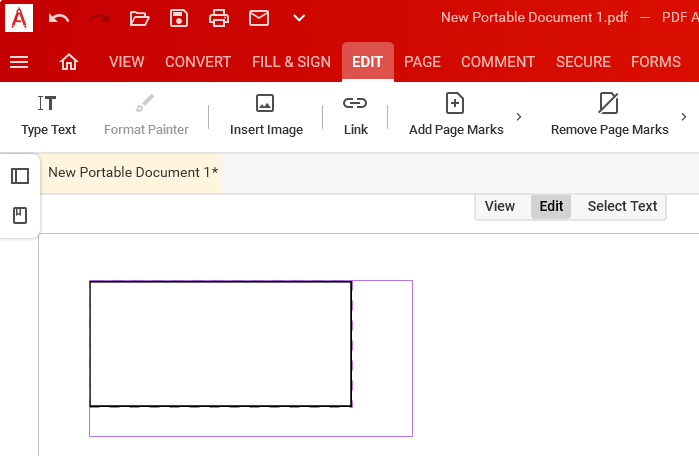
Task: Expand the quick access toolbar dropdown
Action: pyautogui.click(x=299, y=18)
